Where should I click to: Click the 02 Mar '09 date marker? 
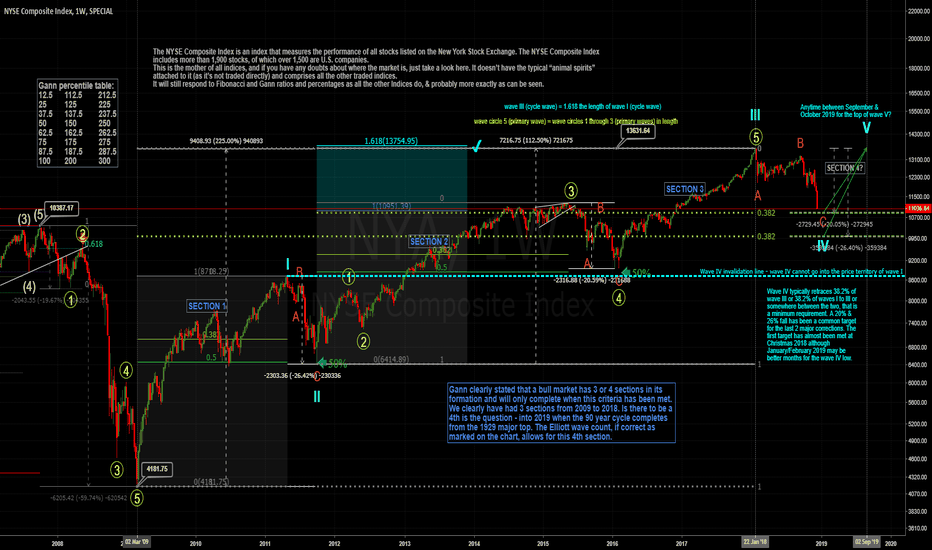137,542
